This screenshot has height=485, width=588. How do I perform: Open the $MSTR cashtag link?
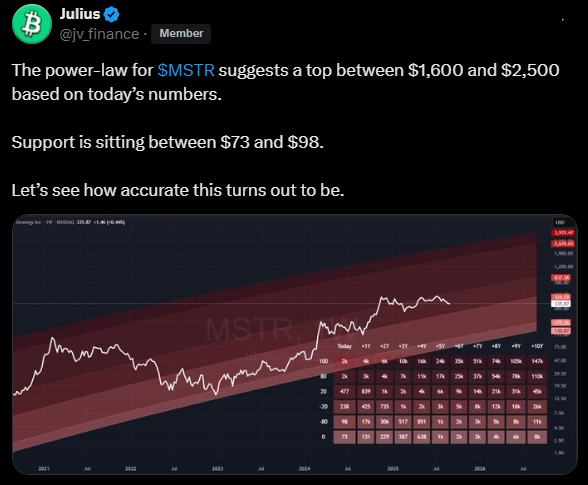pos(186,70)
